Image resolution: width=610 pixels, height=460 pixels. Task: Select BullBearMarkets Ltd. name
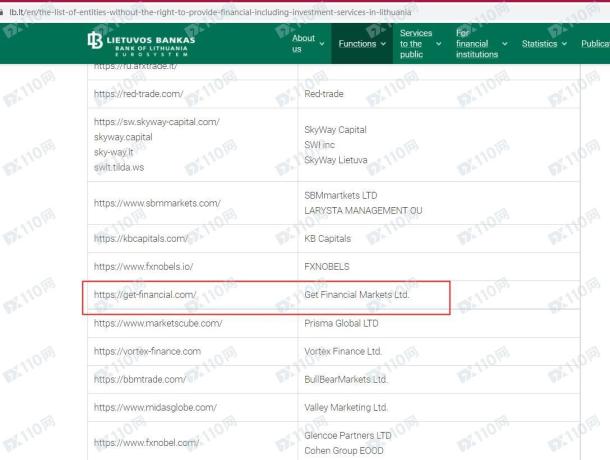346,379
